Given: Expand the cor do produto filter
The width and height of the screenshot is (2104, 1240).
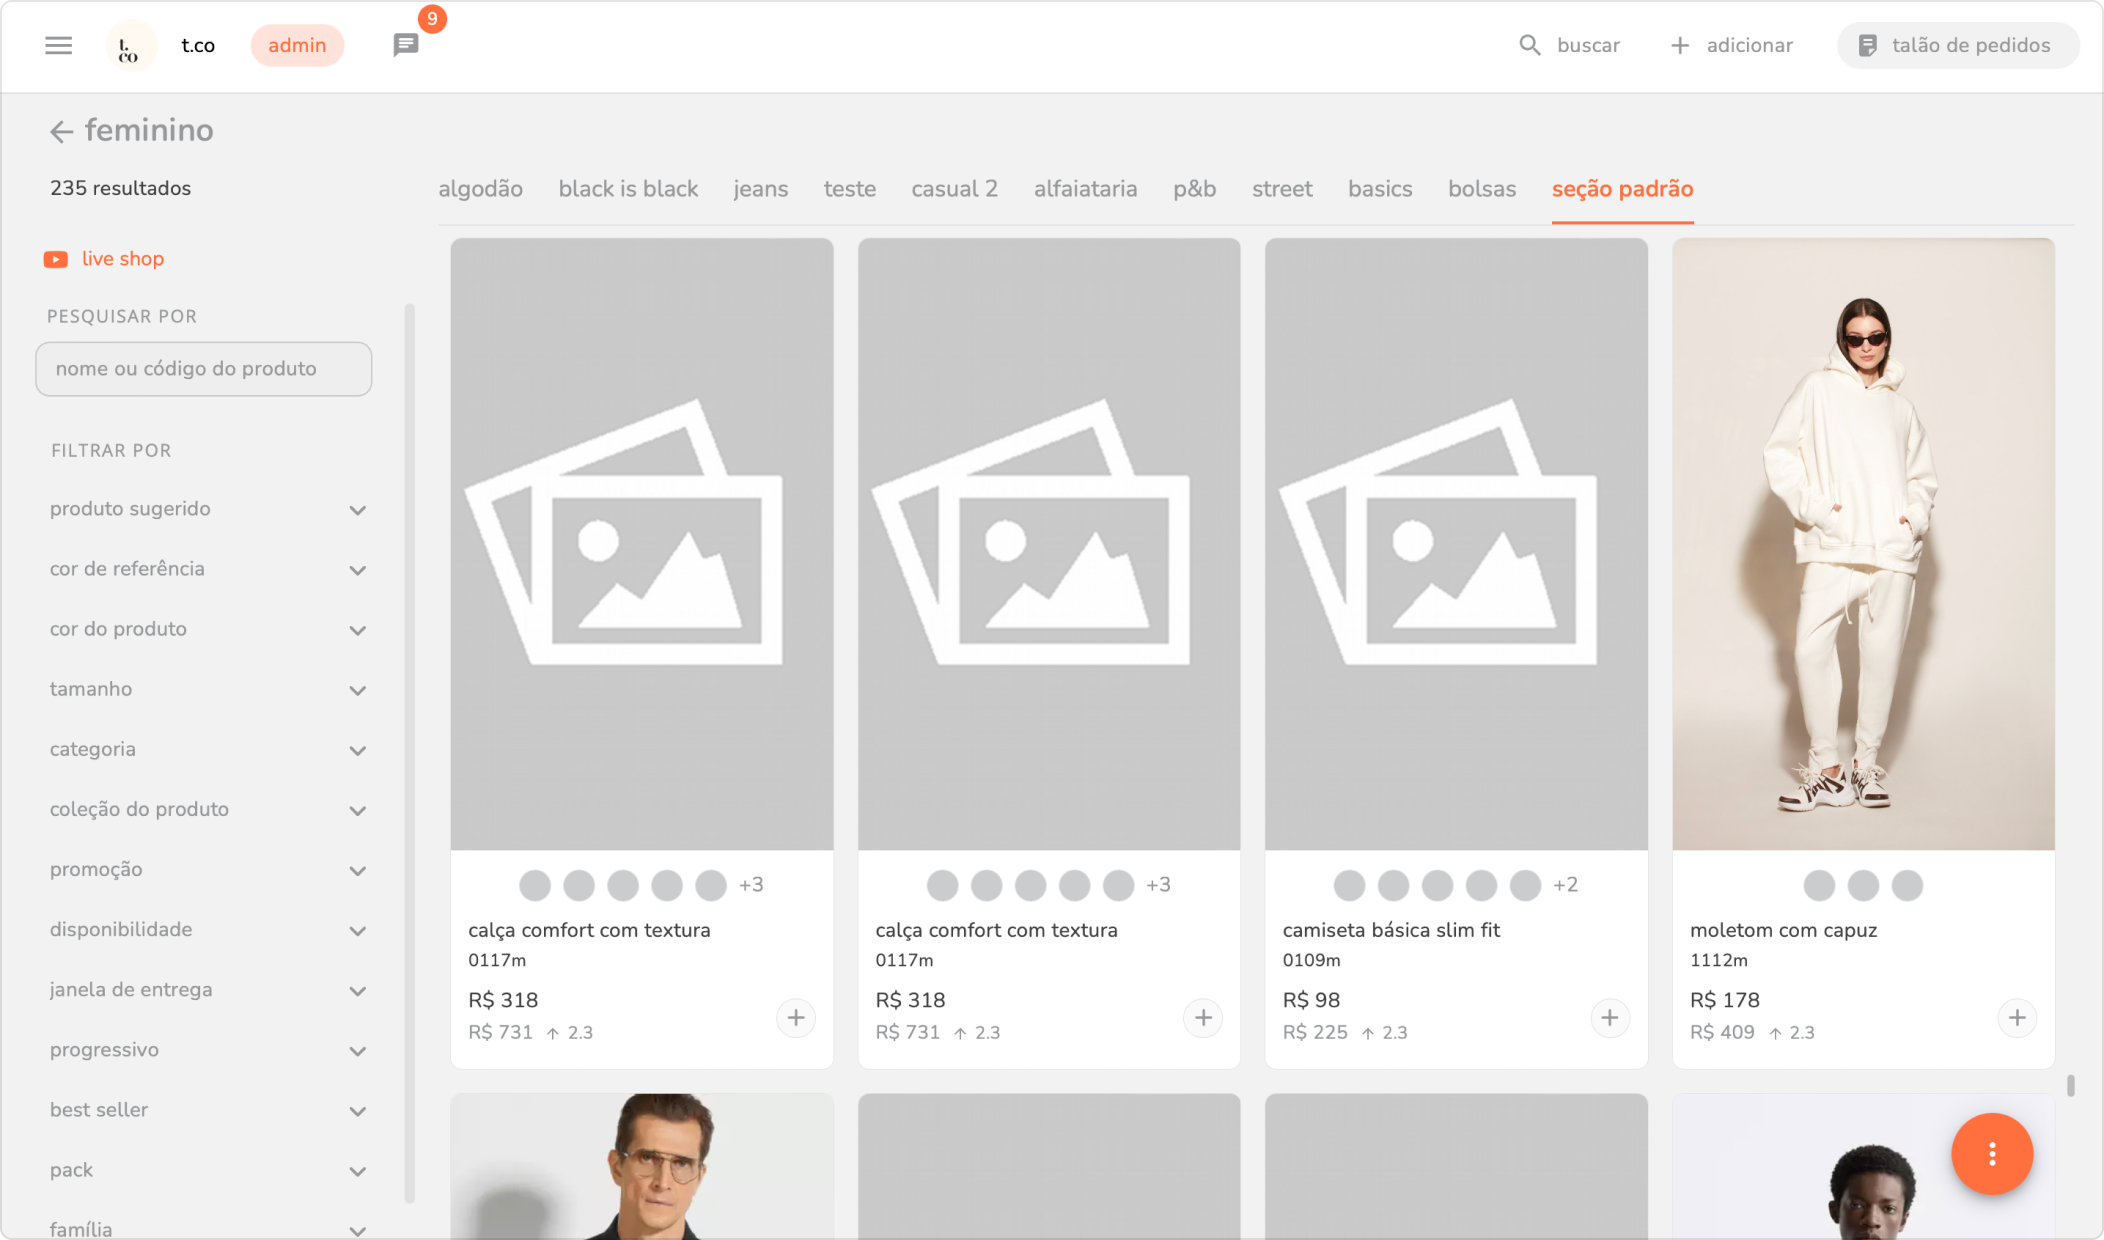Looking at the screenshot, I should coord(357,630).
